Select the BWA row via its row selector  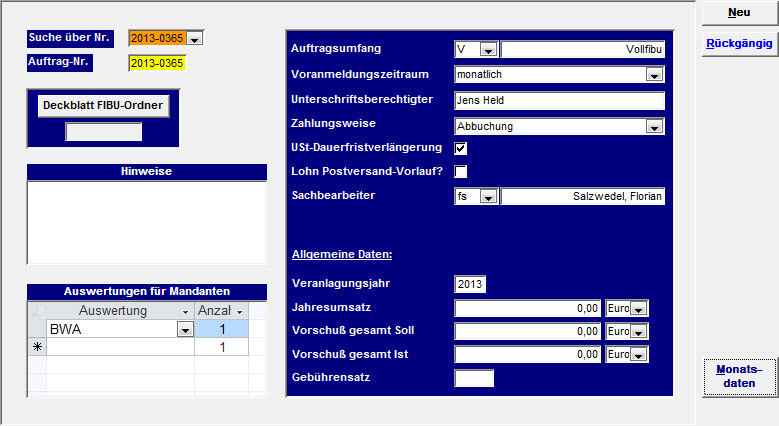click(x=37, y=329)
